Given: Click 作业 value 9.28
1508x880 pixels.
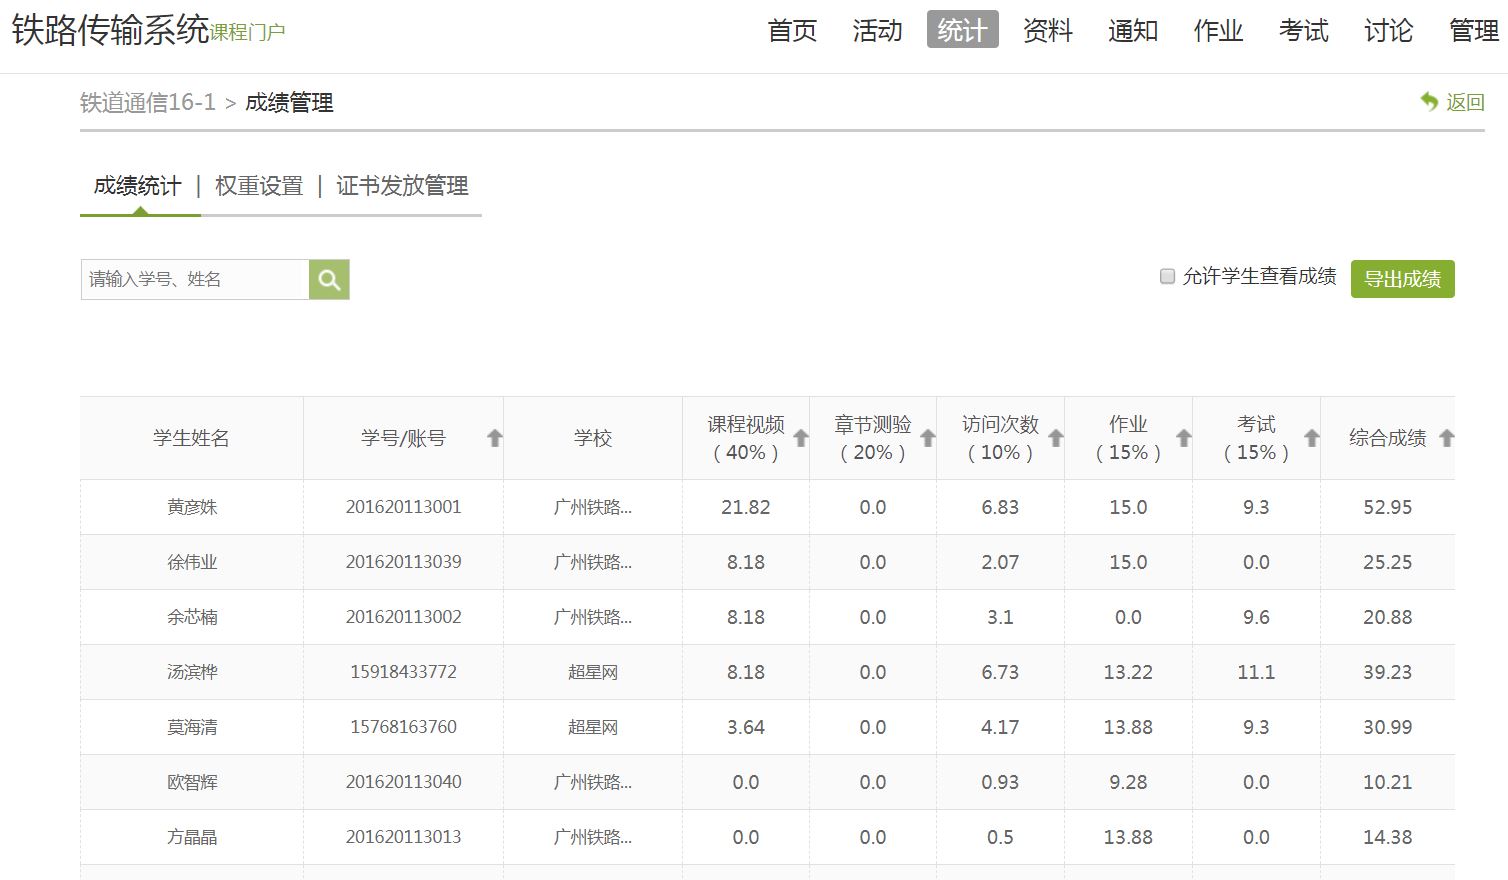Looking at the screenshot, I should click(x=1128, y=782).
